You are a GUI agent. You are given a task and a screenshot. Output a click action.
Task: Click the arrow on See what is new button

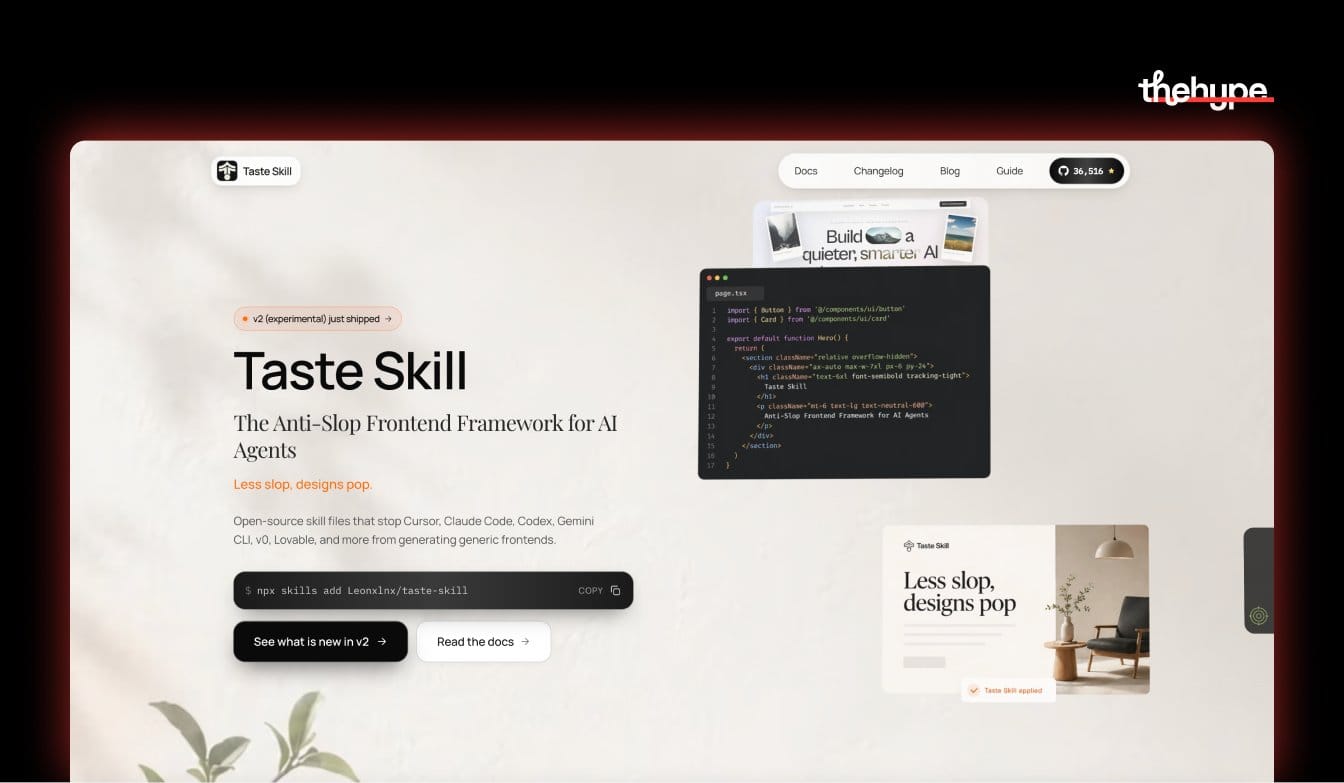tap(382, 642)
